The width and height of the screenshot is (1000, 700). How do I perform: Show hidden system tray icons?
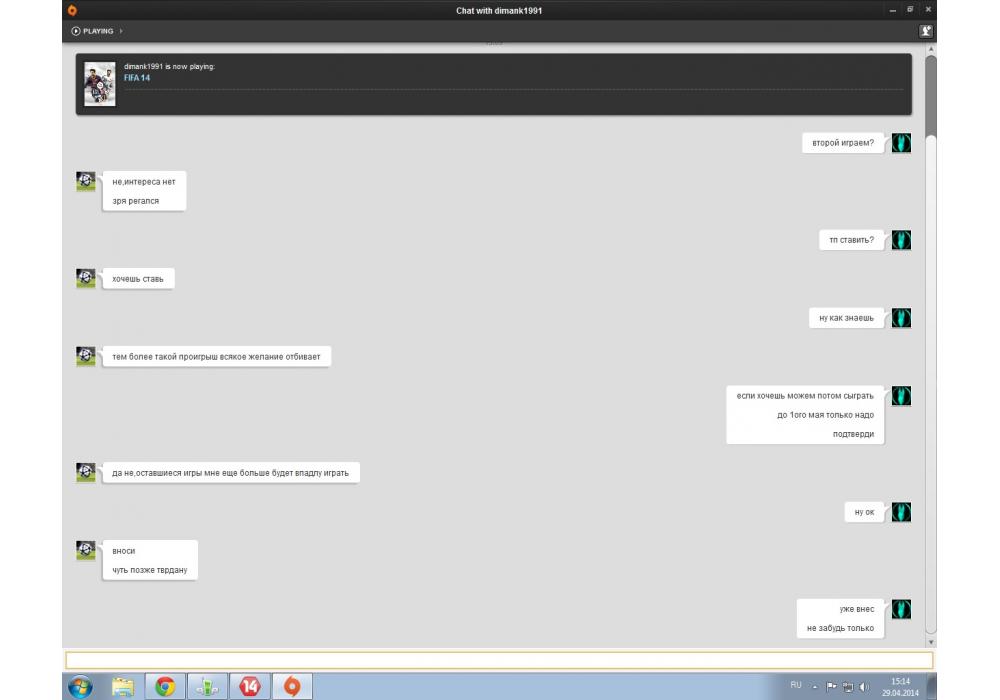815,687
